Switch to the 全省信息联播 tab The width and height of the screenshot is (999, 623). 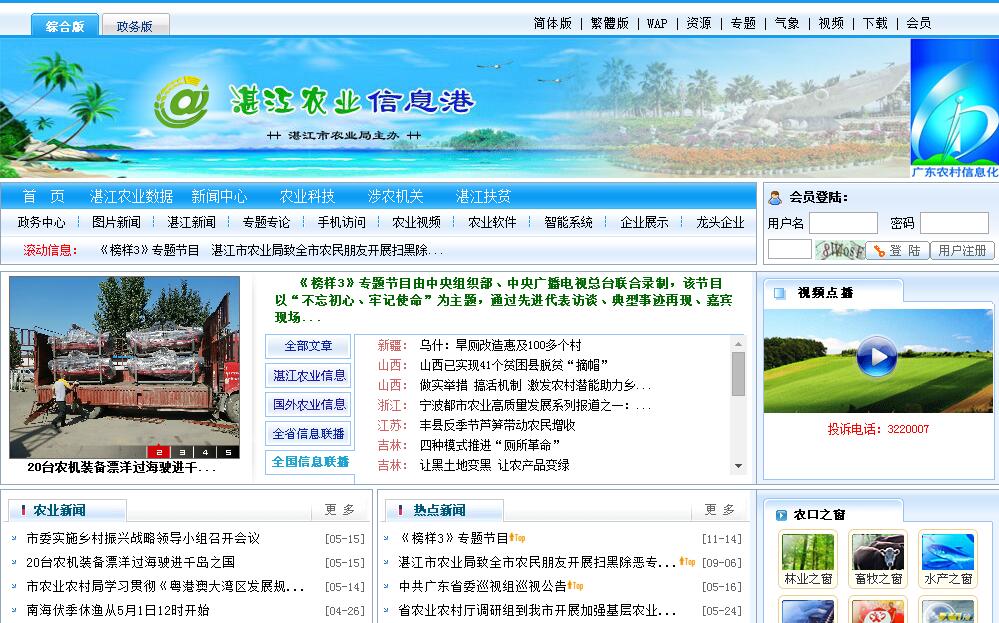click(x=308, y=433)
